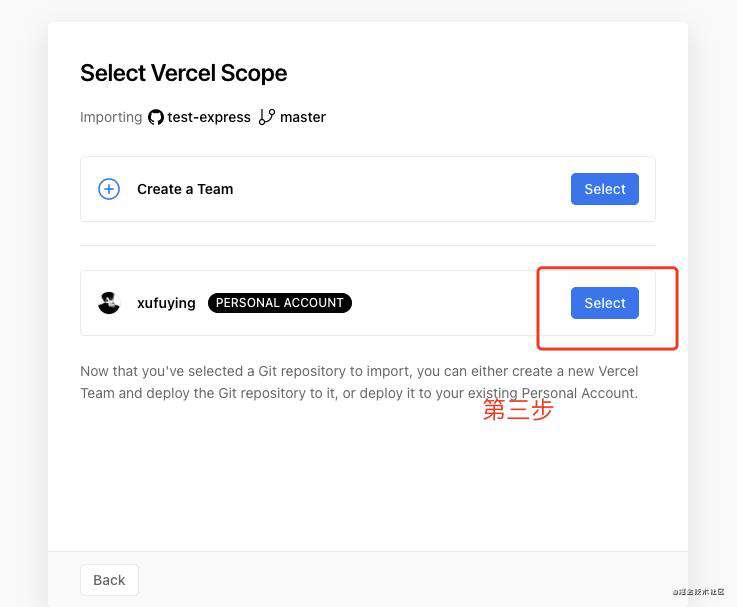Select the xufuying personal account scope

tap(604, 303)
